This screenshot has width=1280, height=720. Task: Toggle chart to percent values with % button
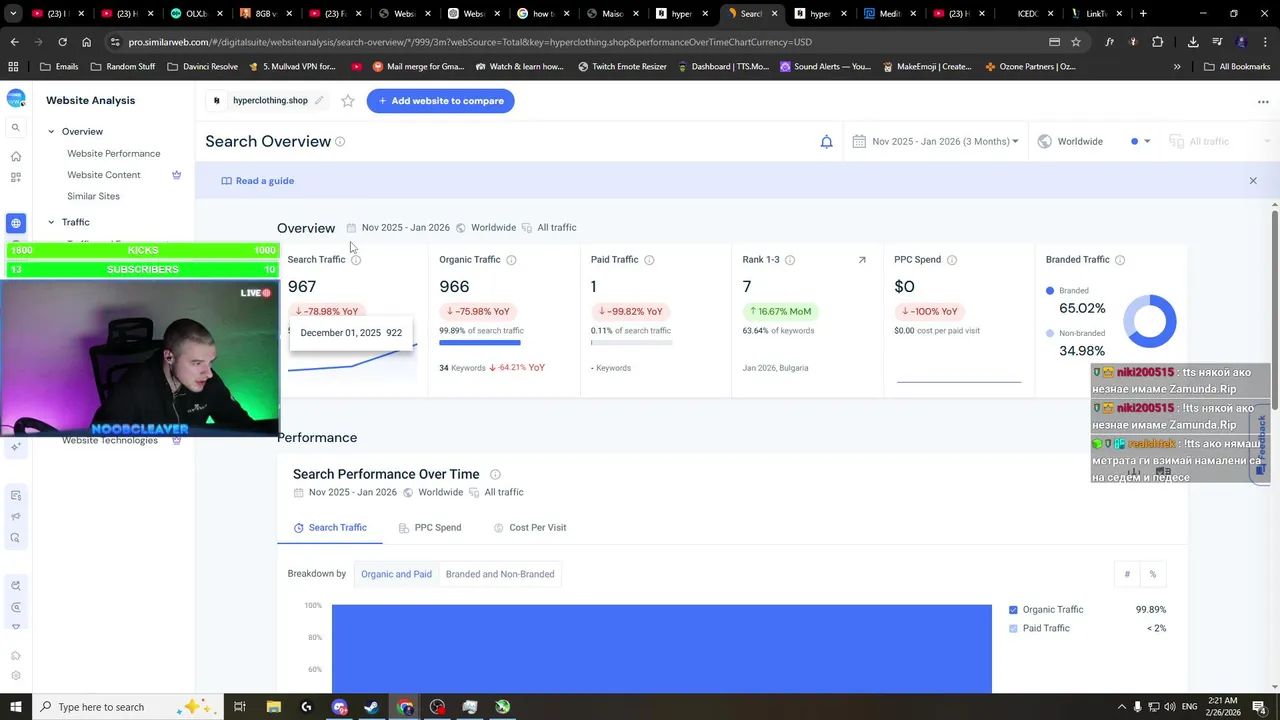pos(1153,574)
